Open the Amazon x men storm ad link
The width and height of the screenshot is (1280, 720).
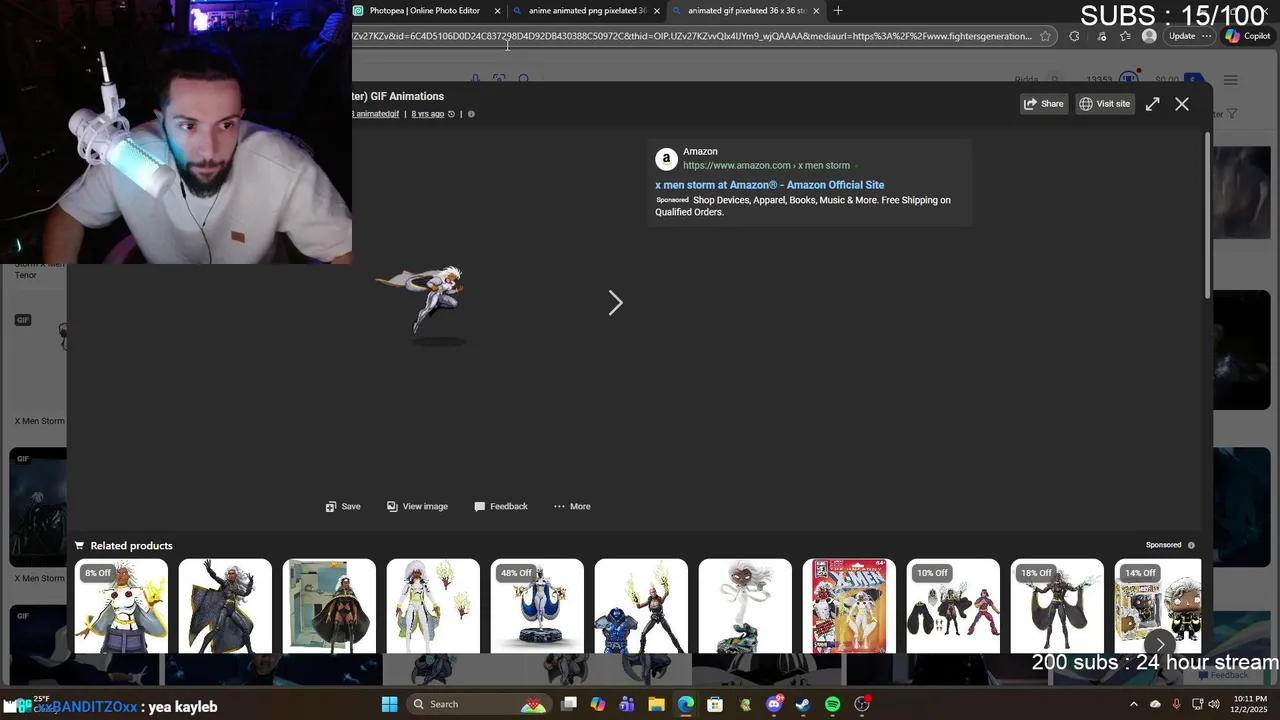[x=769, y=185]
